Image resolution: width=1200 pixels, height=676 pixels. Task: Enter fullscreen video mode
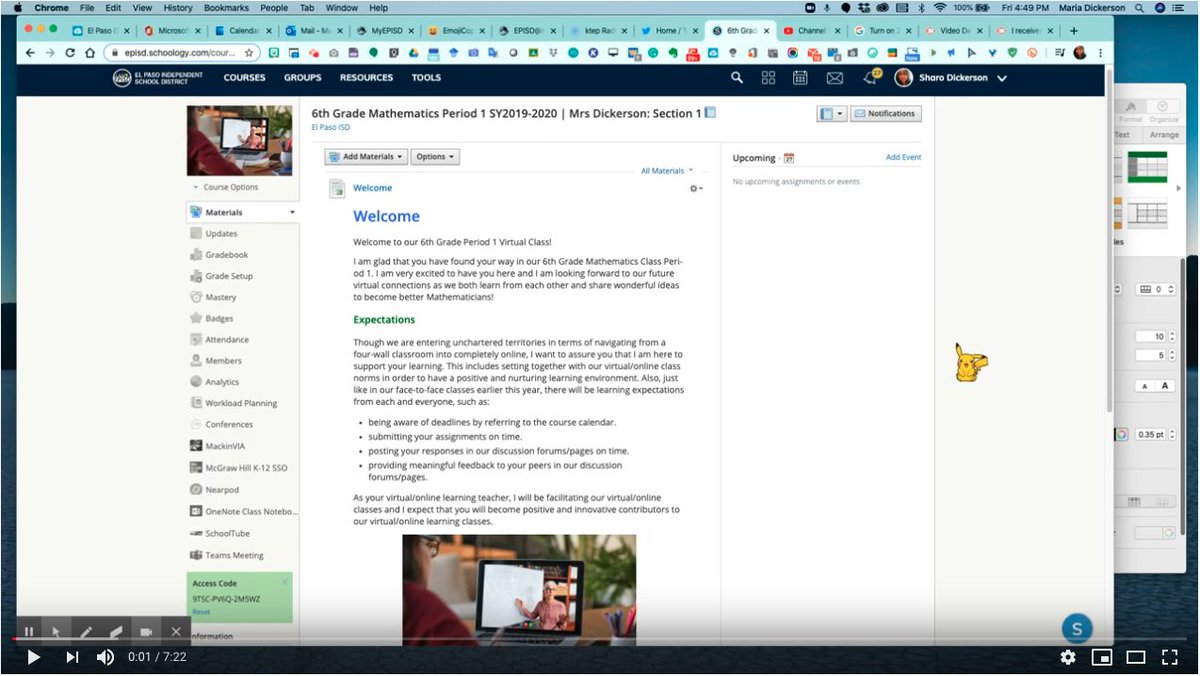point(1169,657)
